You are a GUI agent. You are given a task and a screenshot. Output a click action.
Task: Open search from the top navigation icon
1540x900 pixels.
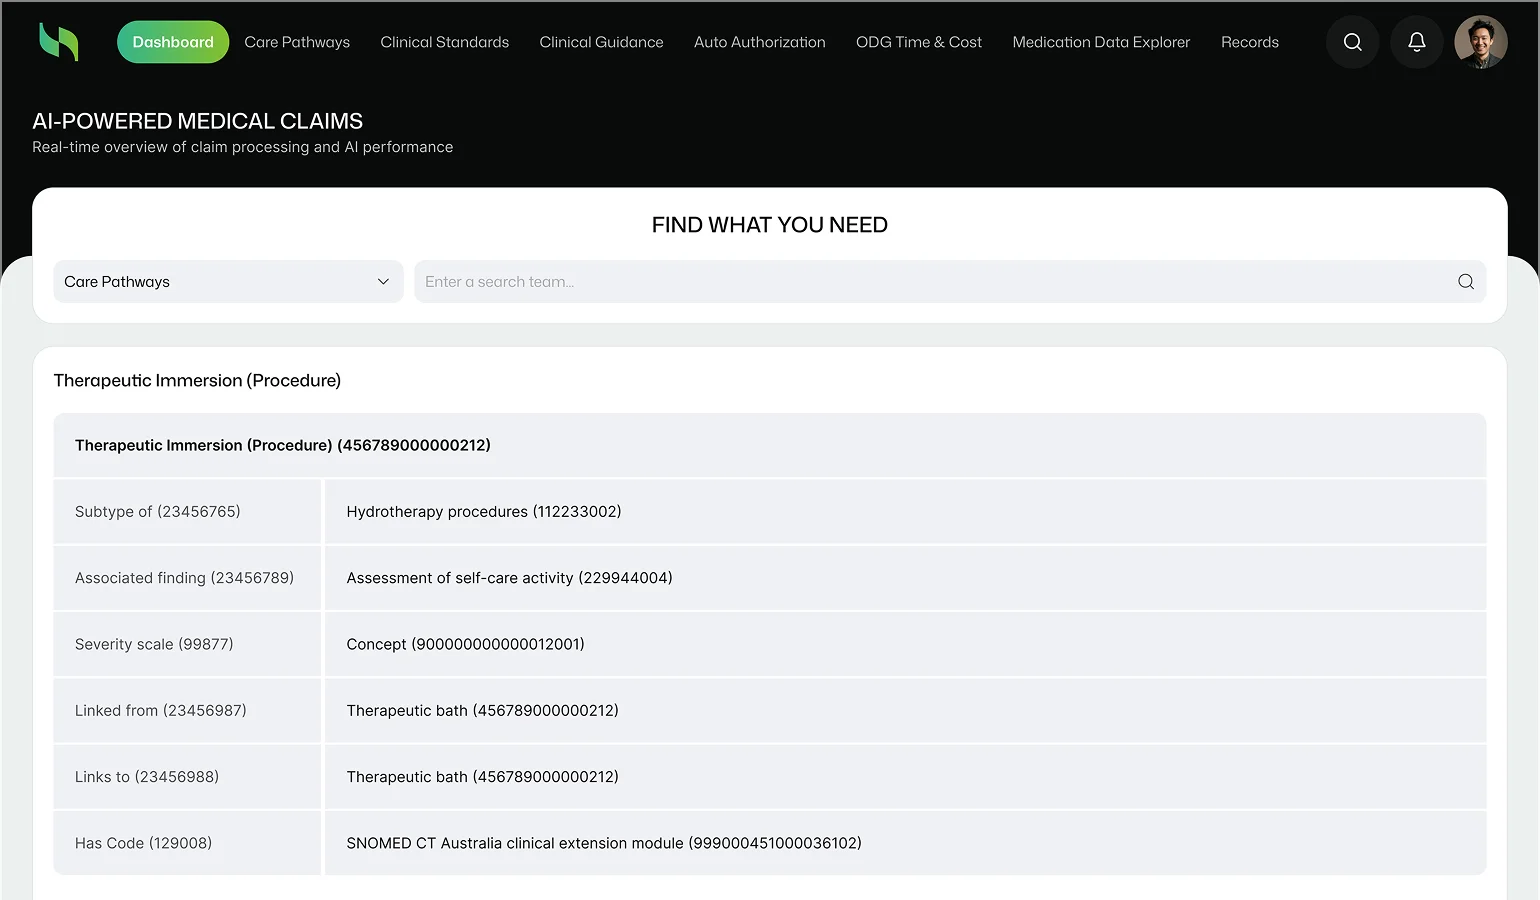click(1352, 42)
